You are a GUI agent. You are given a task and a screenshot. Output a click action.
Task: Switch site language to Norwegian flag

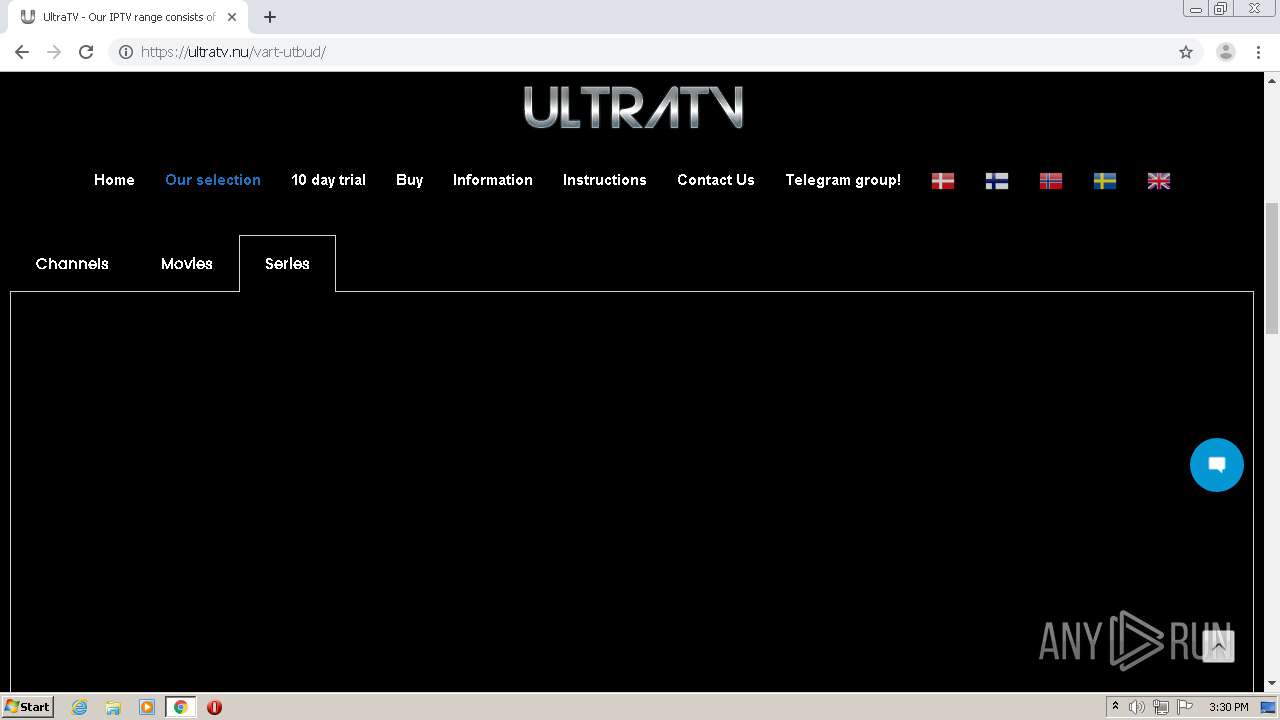[1051, 181]
